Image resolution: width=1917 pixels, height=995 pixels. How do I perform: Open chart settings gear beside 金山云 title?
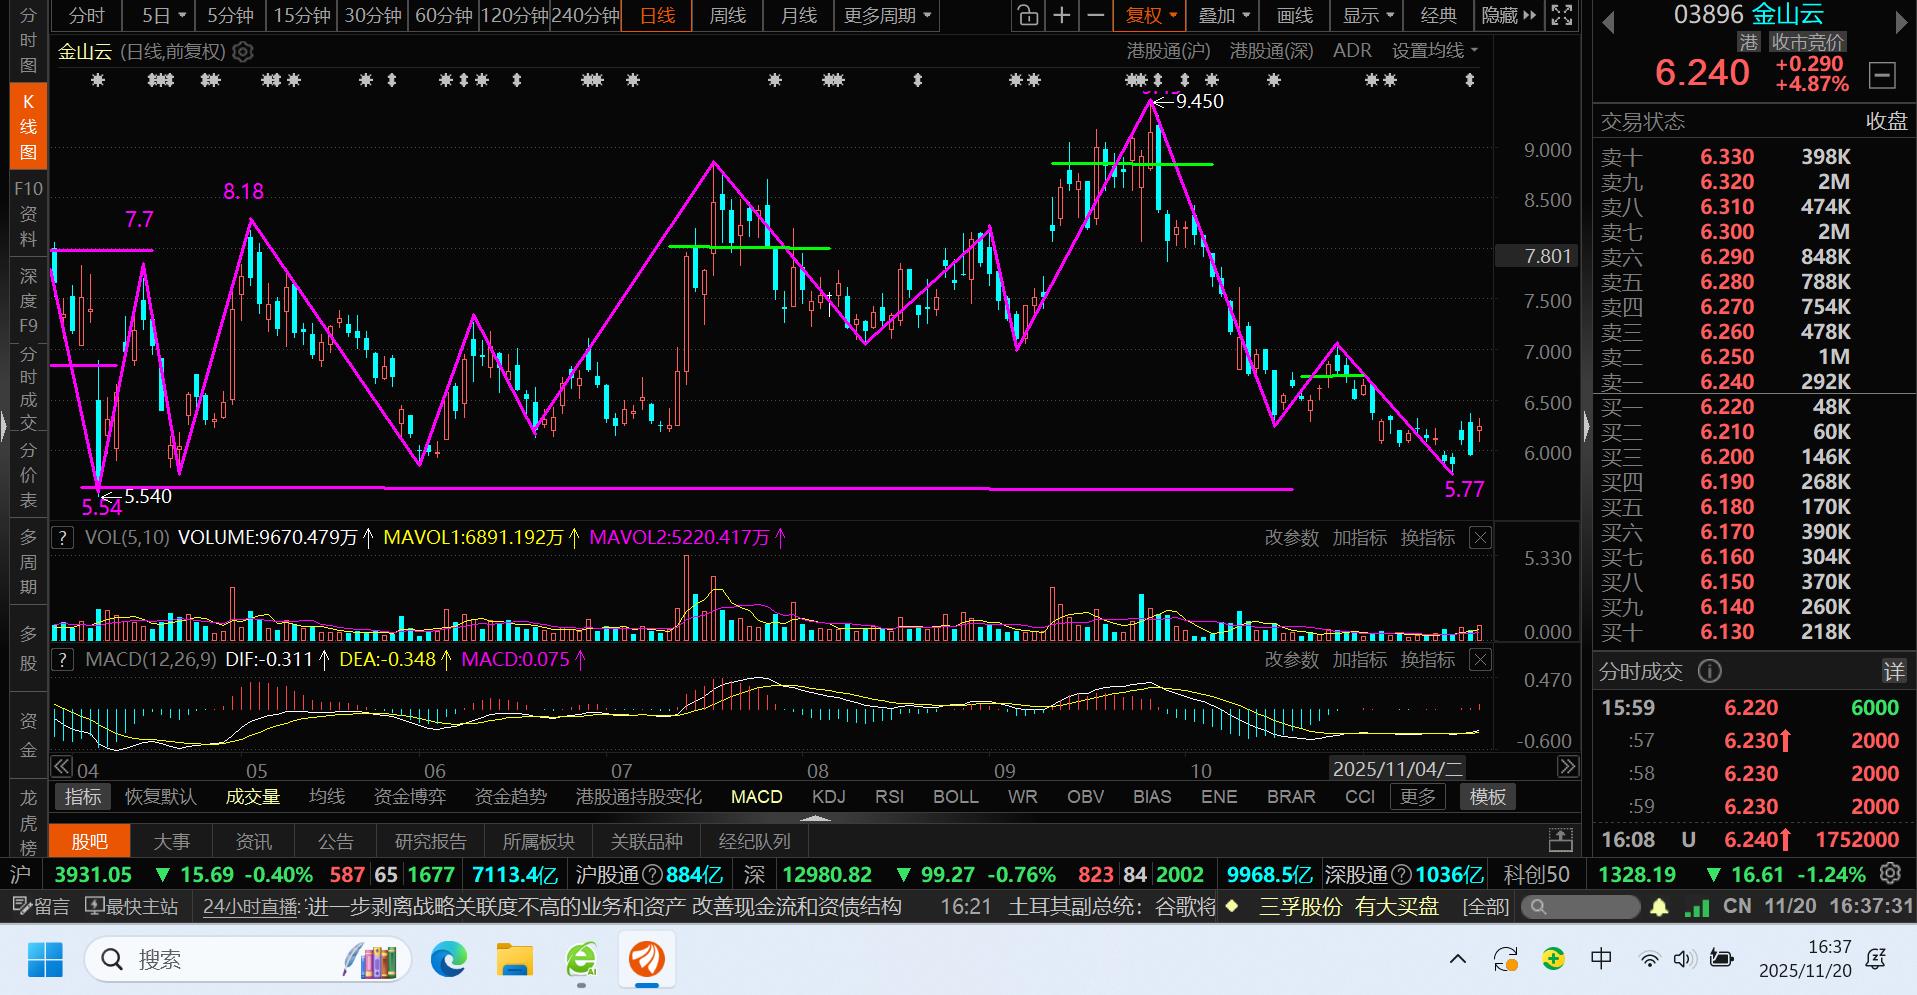coord(243,52)
